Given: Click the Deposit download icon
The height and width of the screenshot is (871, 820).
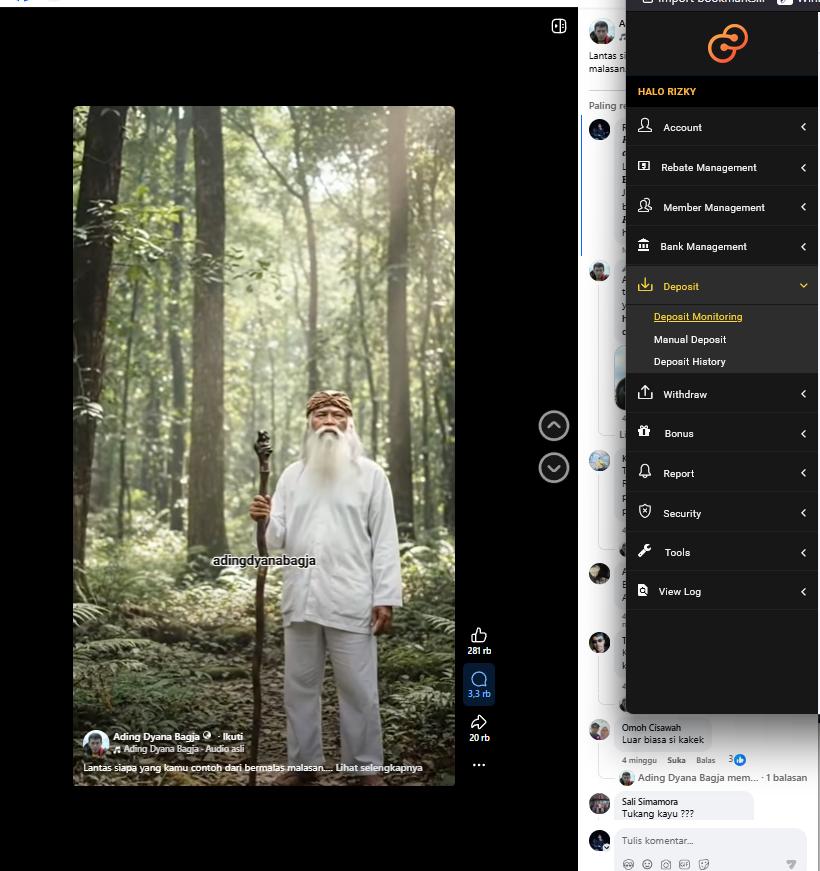Looking at the screenshot, I should tap(645, 285).
